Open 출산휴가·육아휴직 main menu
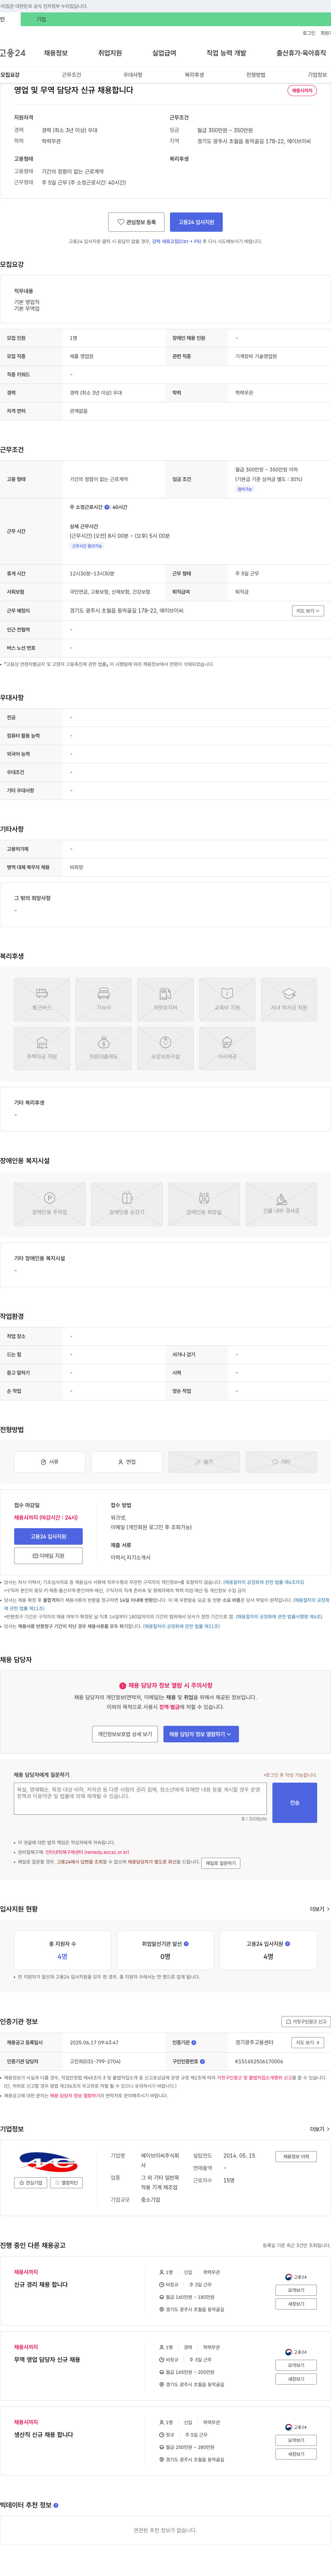The width and height of the screenshot is (331, 2576). (301, 53)
